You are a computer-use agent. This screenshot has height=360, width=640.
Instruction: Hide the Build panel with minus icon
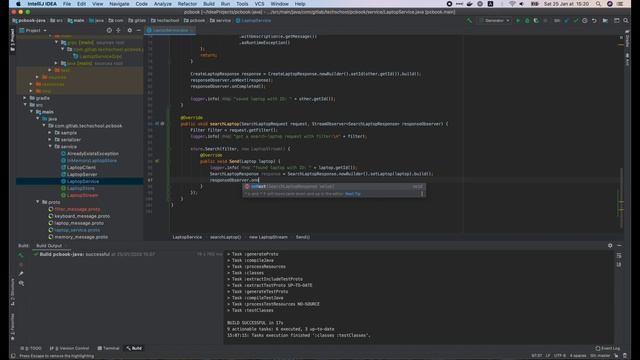tap(619, 245)
